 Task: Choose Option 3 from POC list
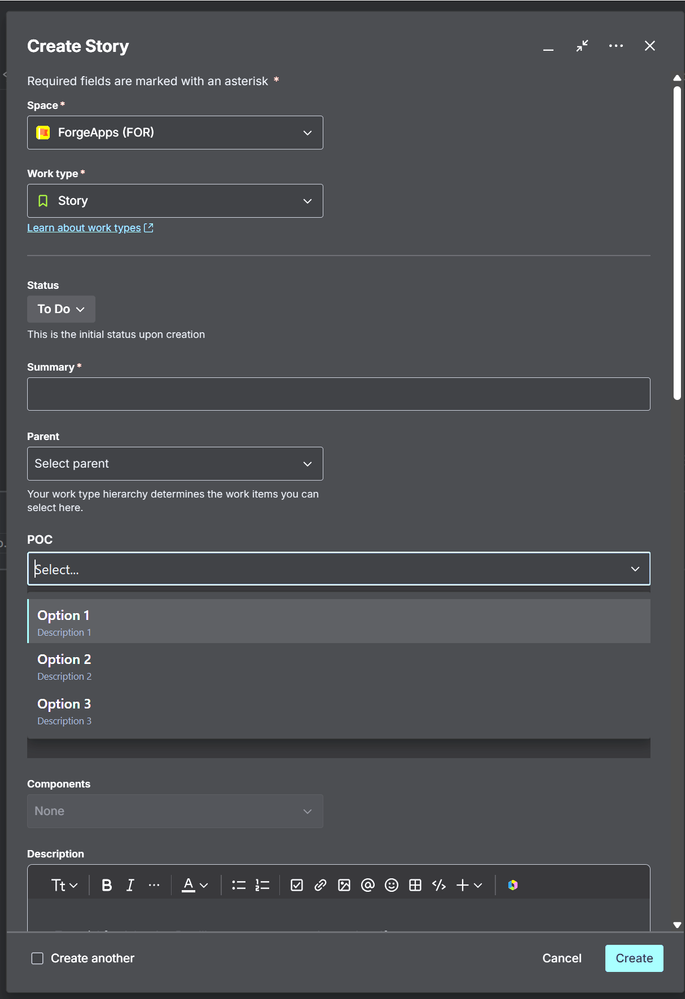[339, 710]
